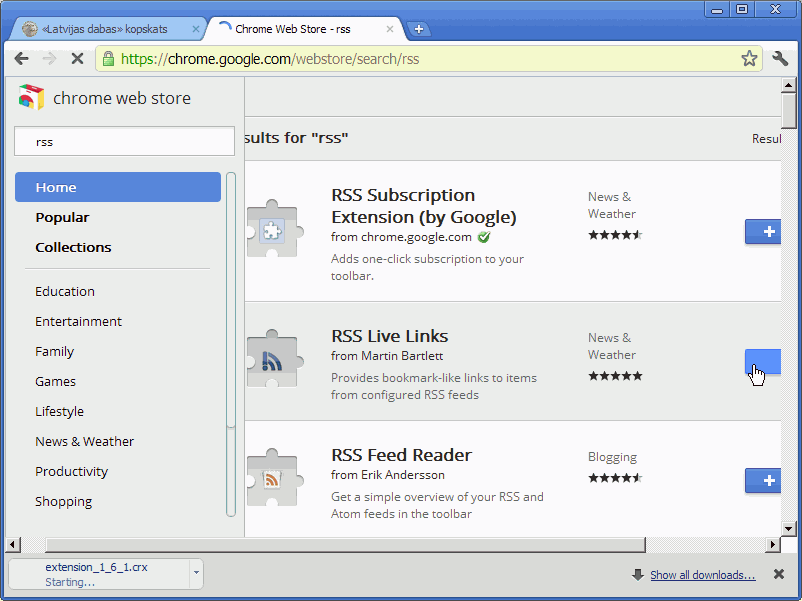Click 'from Martin Bartlett' author text
The width and height of the screenshot is (802, 601).
pos(387,356)
